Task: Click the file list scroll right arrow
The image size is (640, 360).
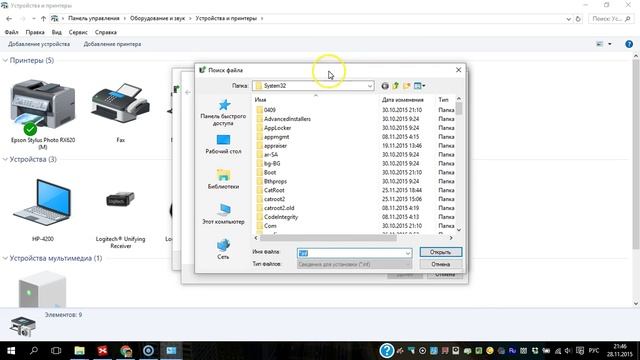Action: tap(451, 238)
